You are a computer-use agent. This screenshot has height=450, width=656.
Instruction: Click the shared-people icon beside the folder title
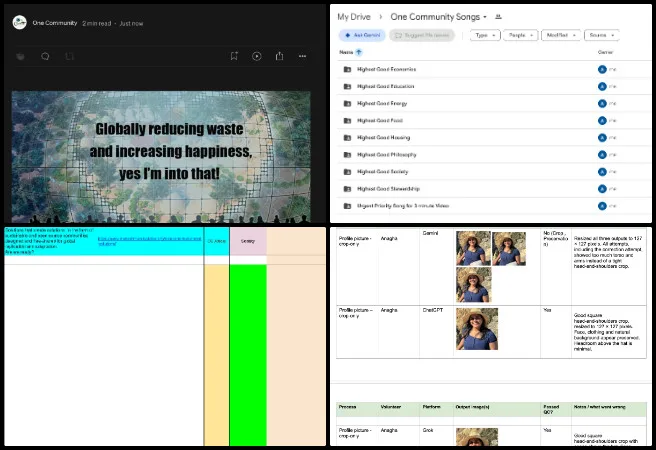[498, 17]
